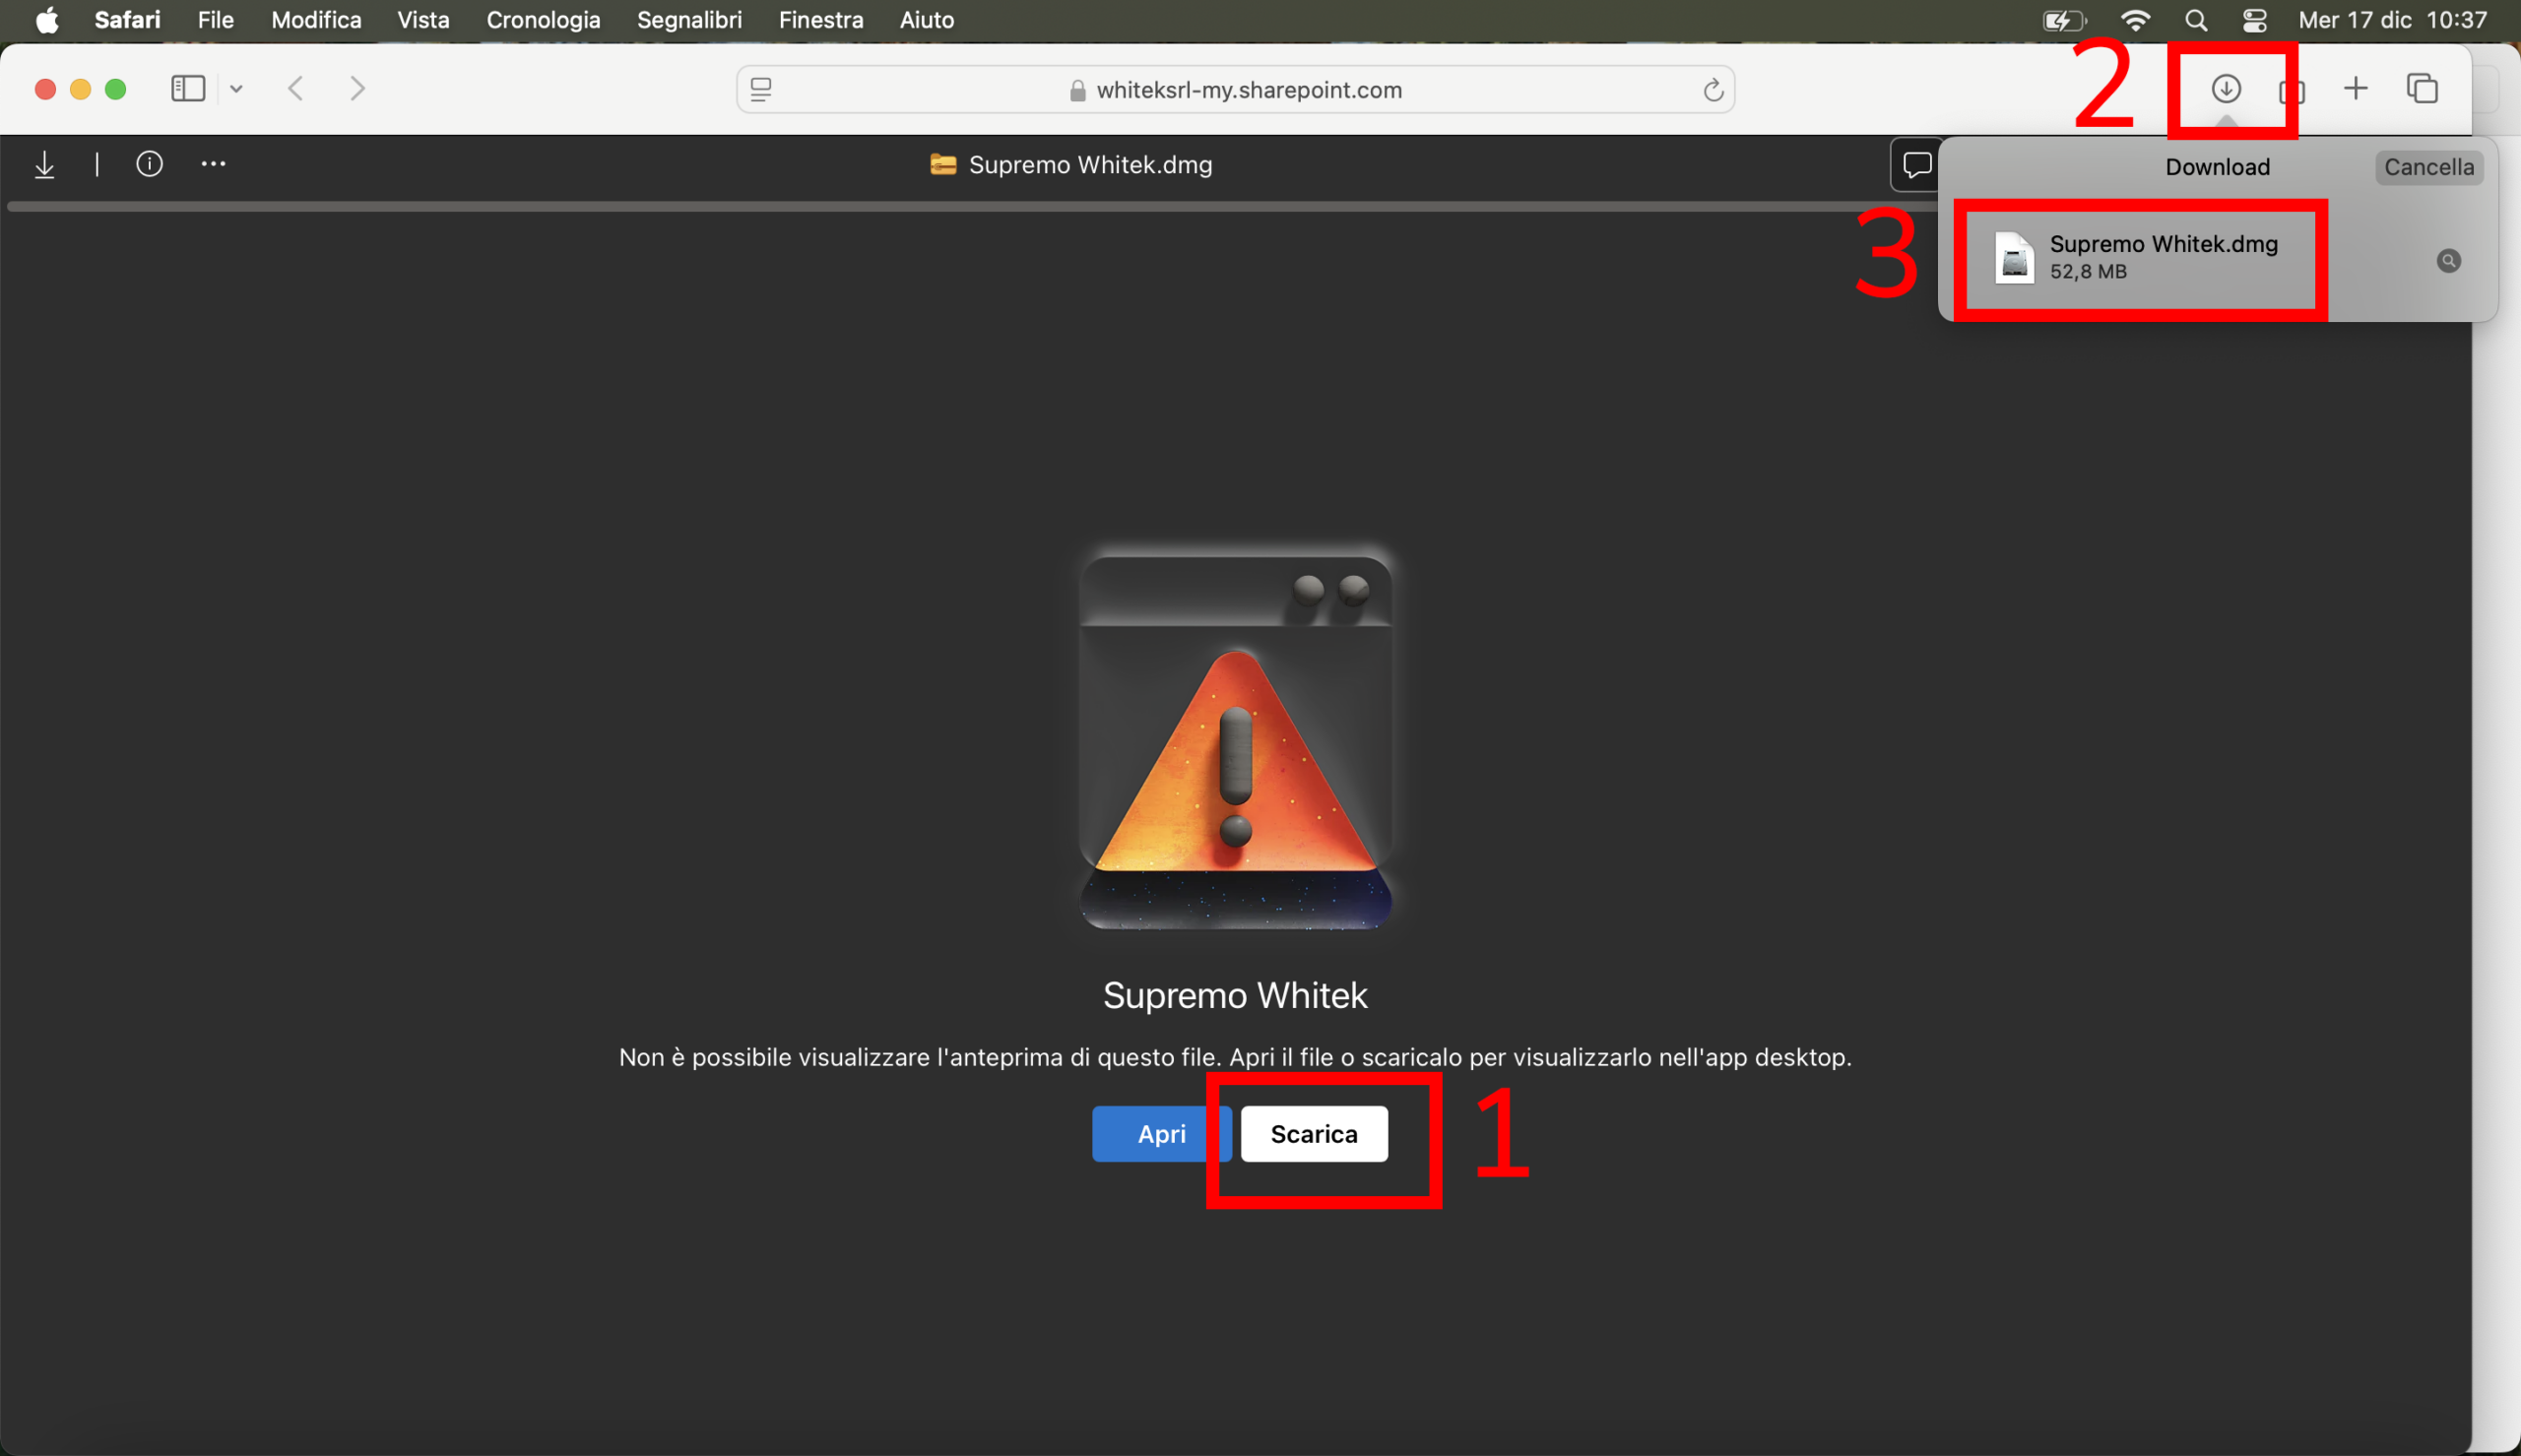Open file info icon in viewer toolbar
Viewport: 2521px width, 1456px height.
coord(149,164)
